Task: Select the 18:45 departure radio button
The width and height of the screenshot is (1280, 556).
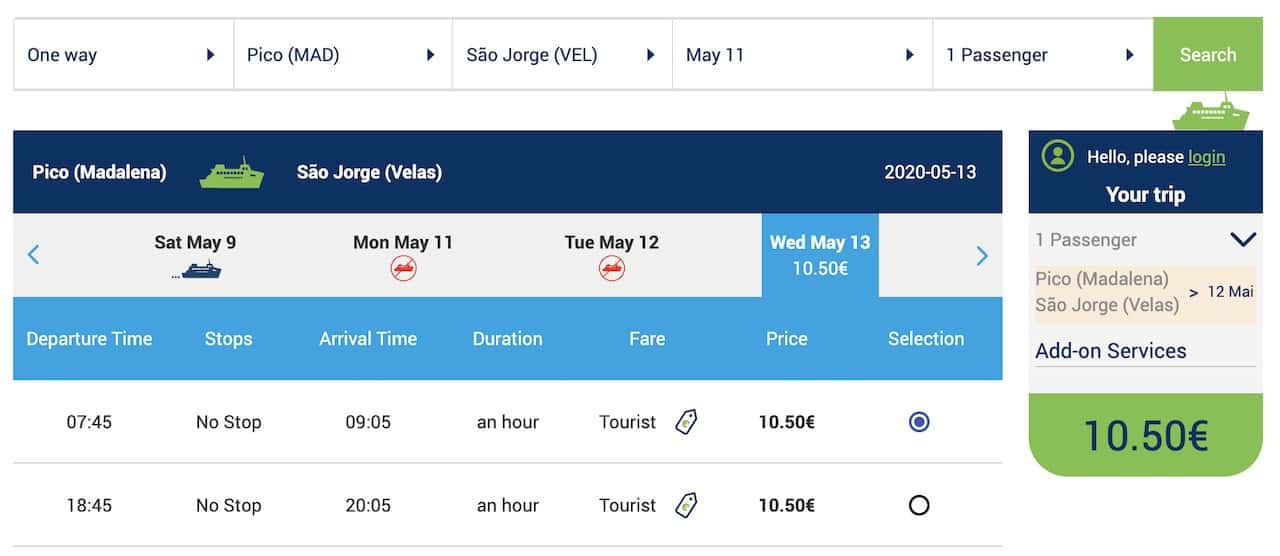Action: pos(919,505)
